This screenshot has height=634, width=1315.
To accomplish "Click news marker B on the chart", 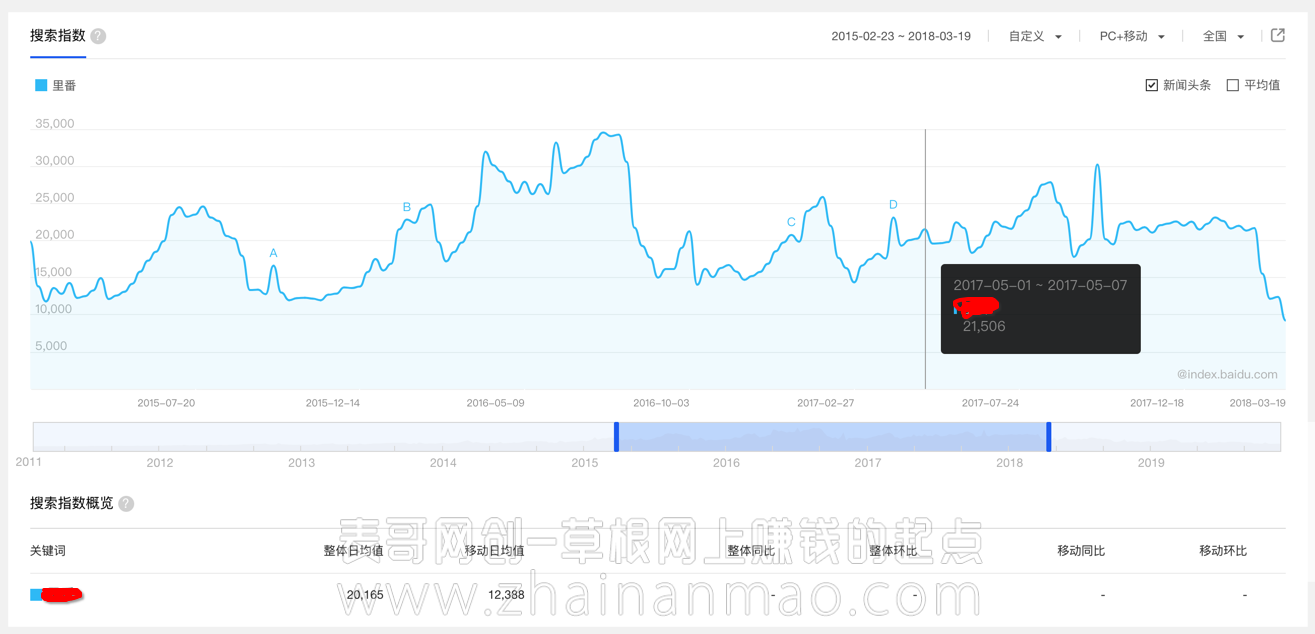I will point(406,207).
